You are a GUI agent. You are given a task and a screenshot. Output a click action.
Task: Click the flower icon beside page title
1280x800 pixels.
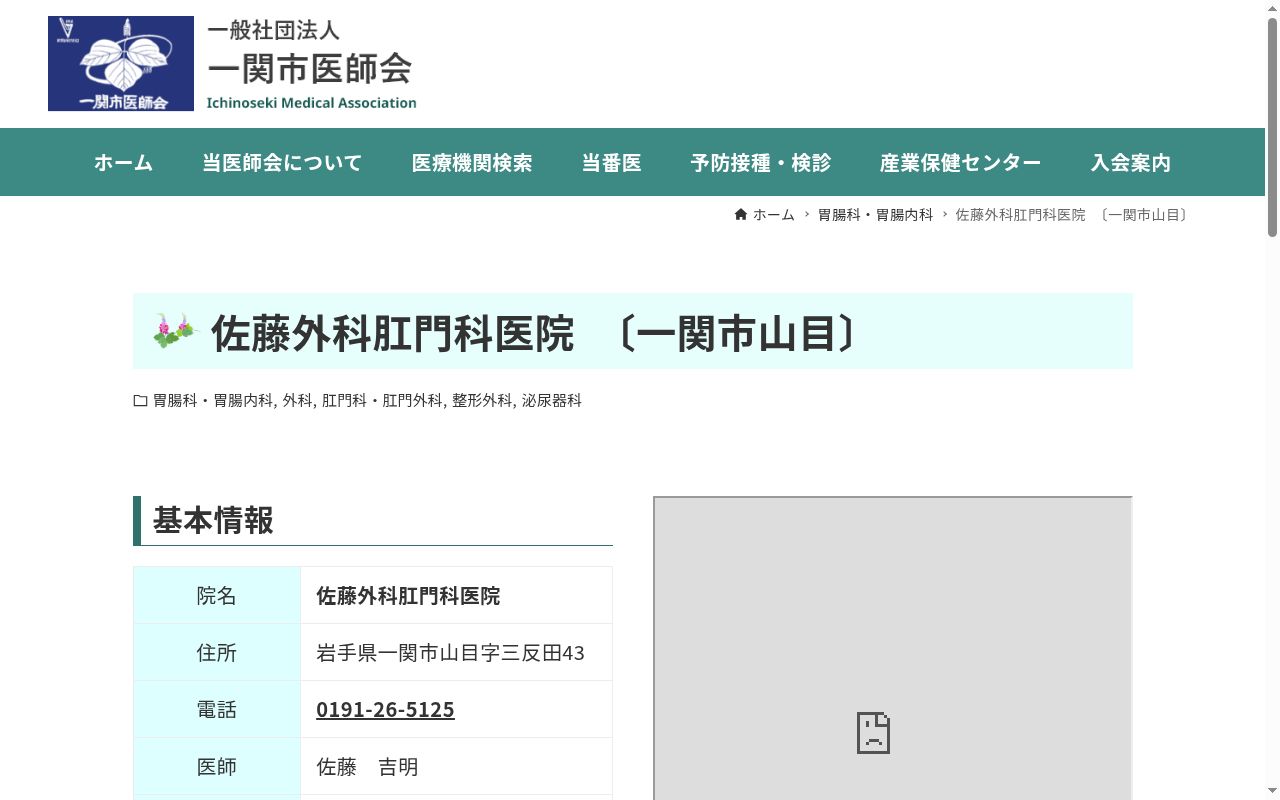(x=176, y=330)
